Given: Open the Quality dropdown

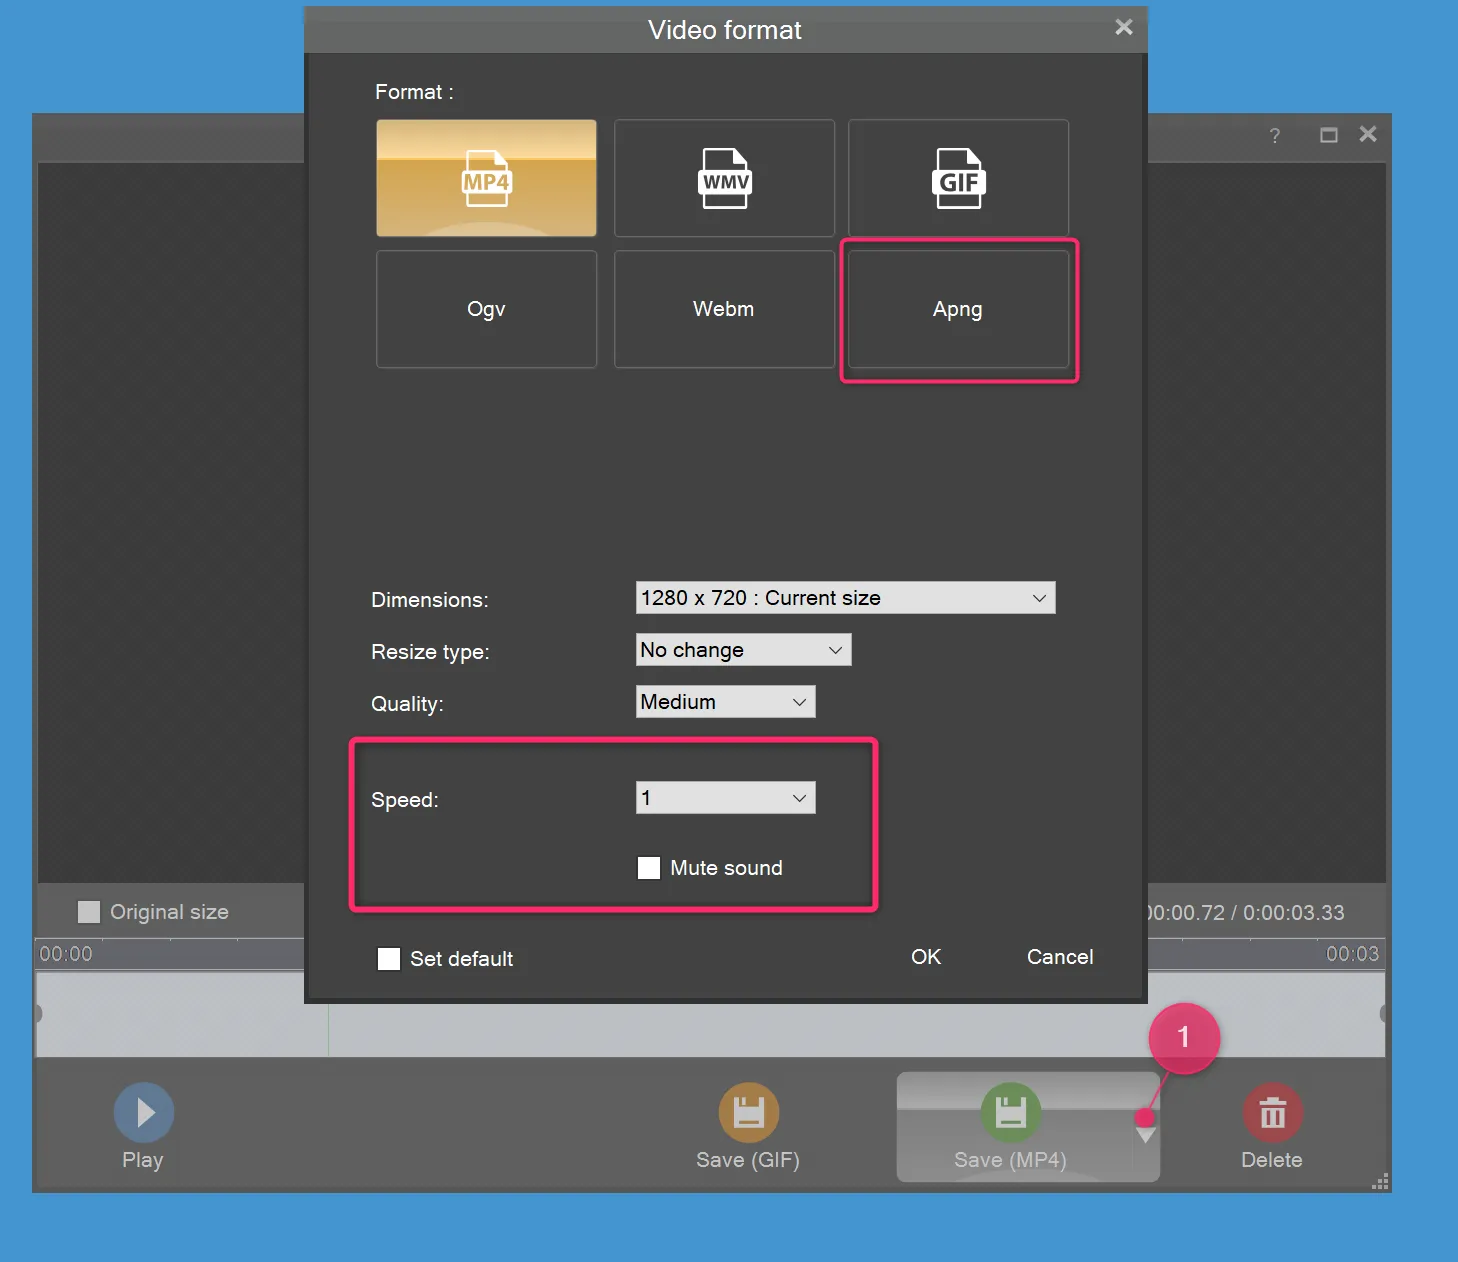Looking at the screenshot, I should pyautogui.click(x=725, y=701).
